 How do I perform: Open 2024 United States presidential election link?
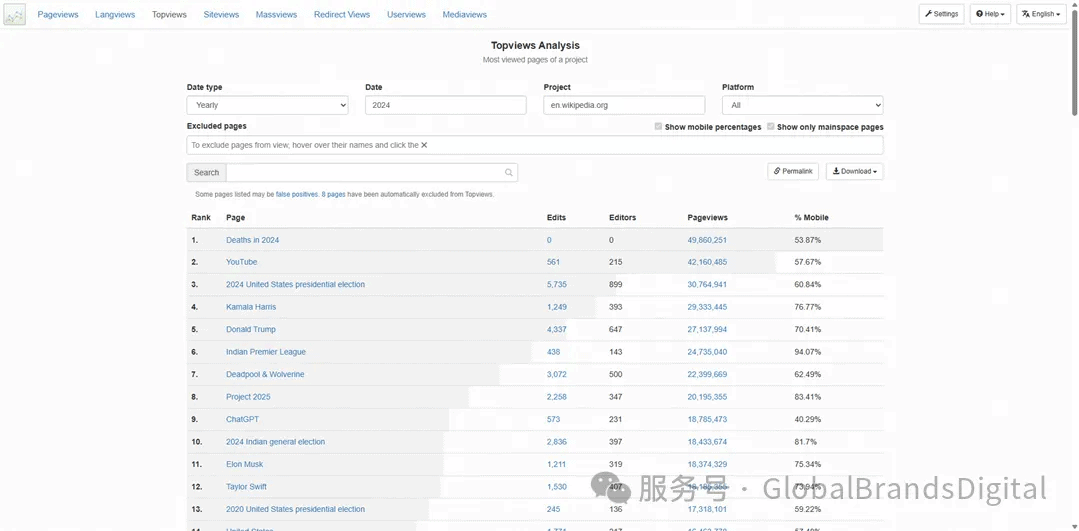tap(295, 285)
